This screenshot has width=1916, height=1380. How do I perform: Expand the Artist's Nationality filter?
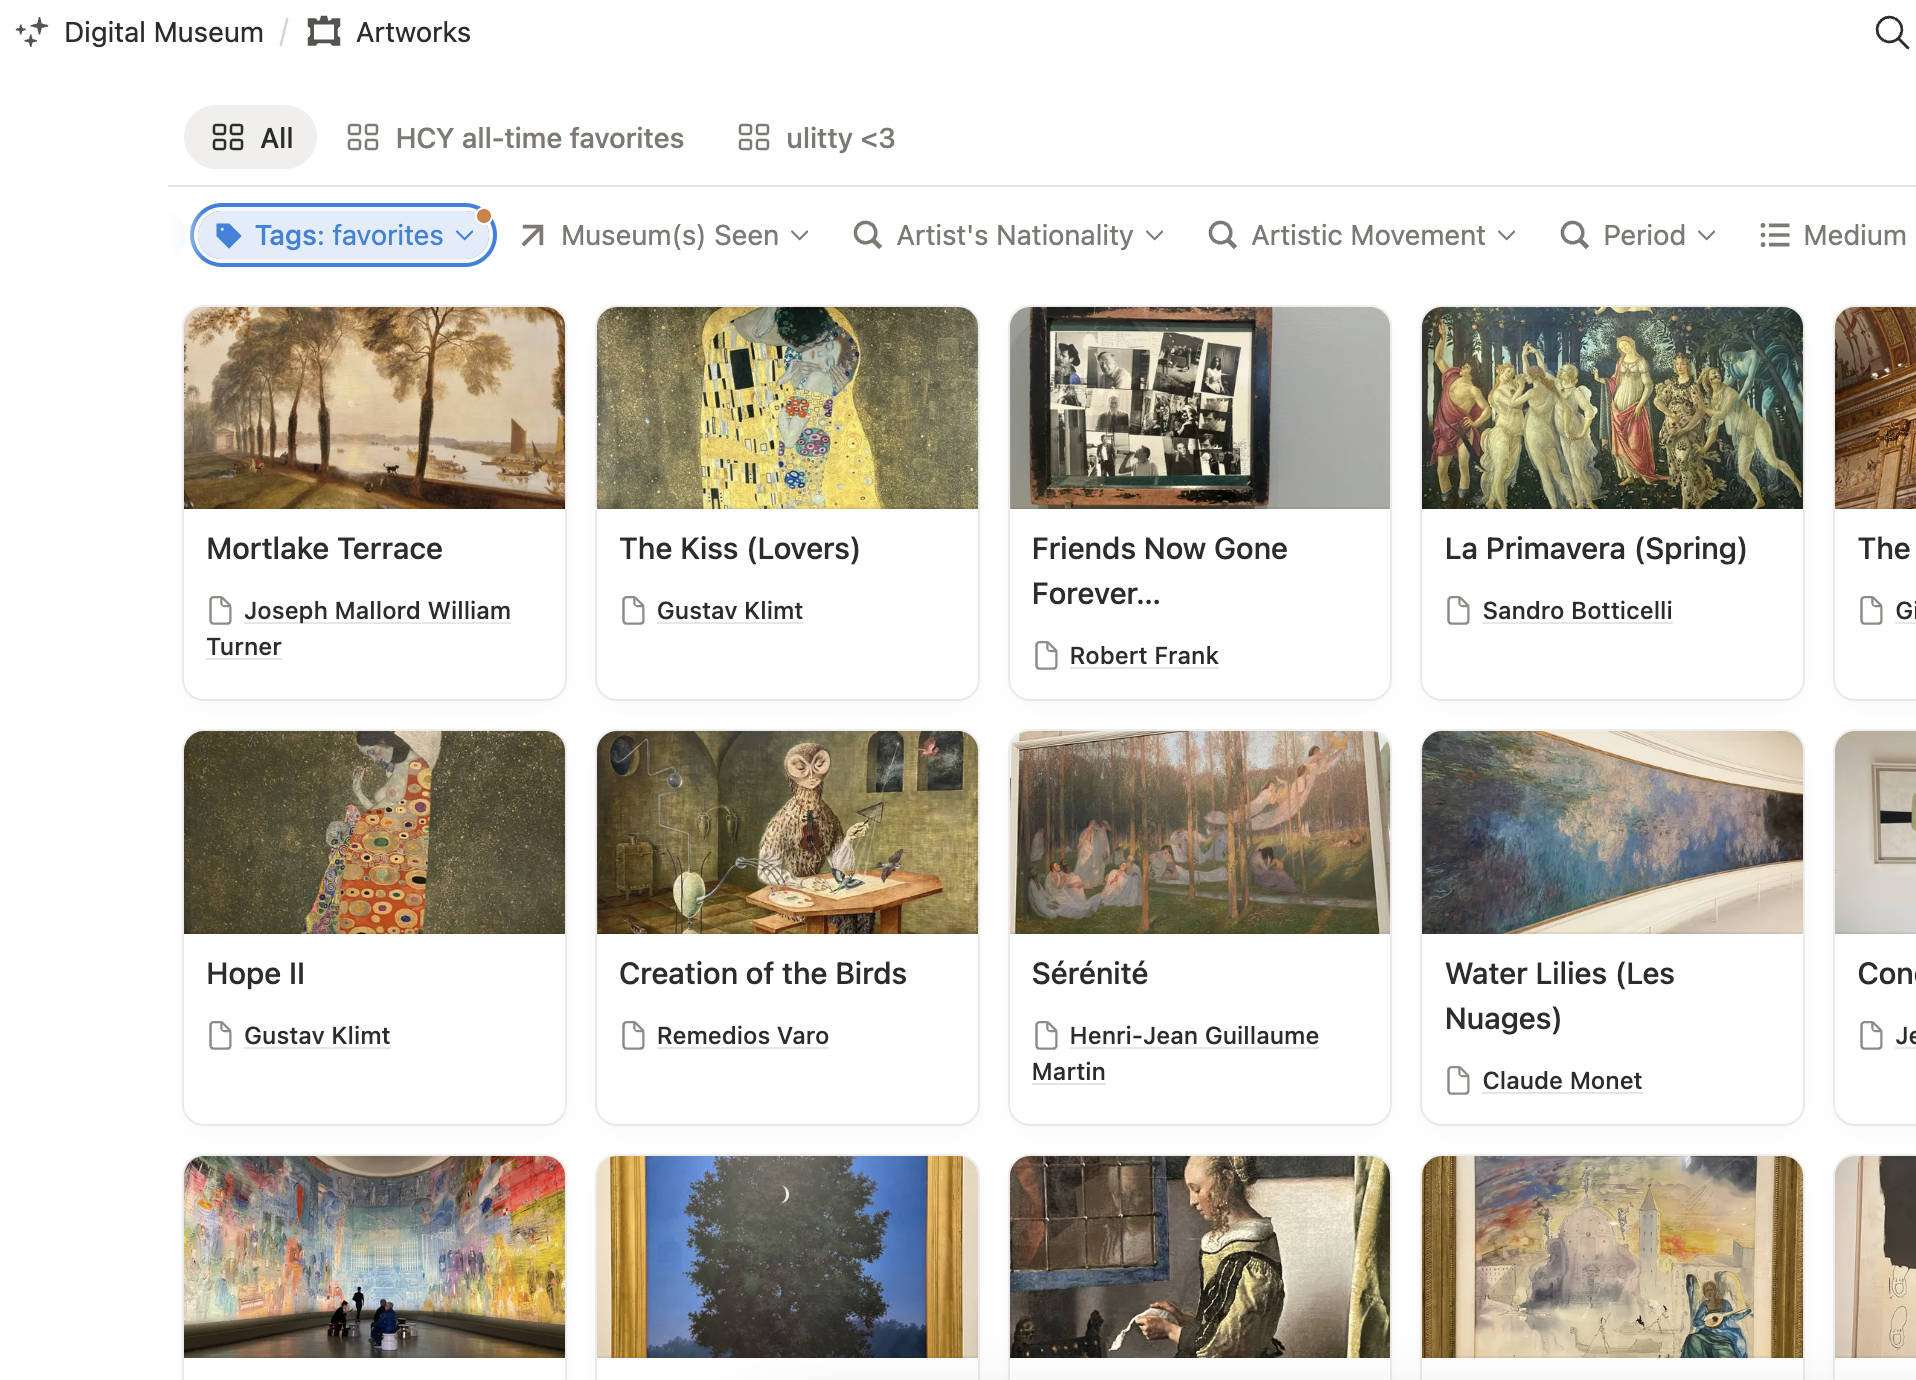coord(1008,235)
